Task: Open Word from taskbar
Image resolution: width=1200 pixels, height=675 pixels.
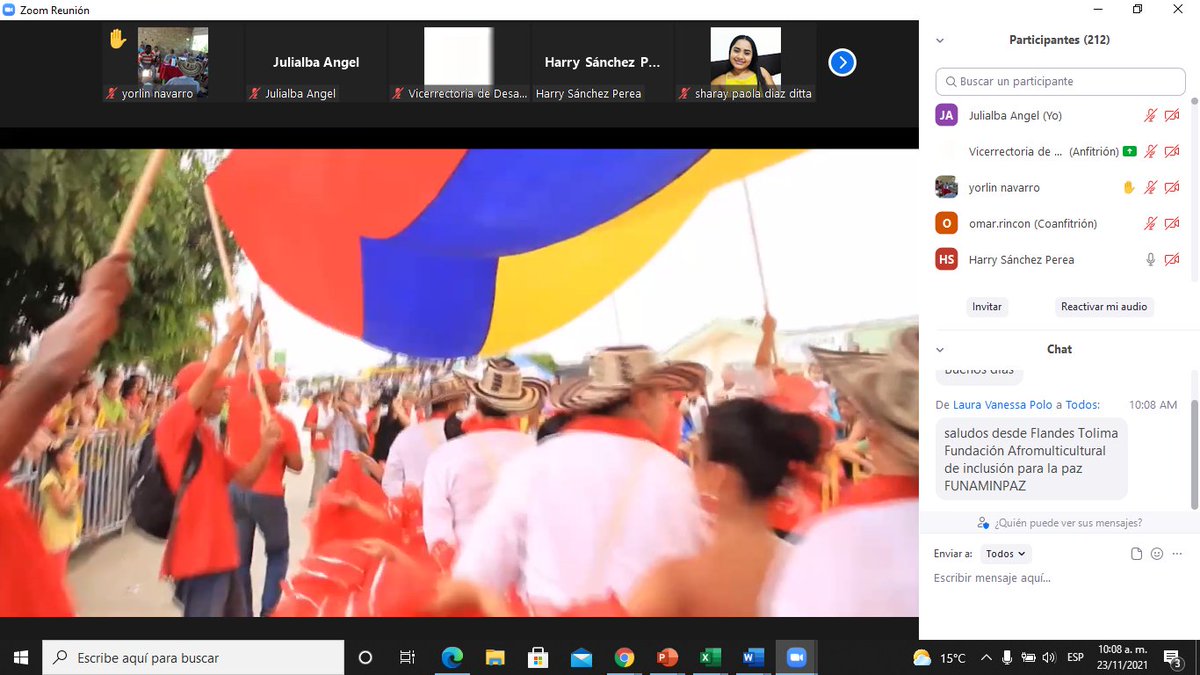Action: click(753, 657)
